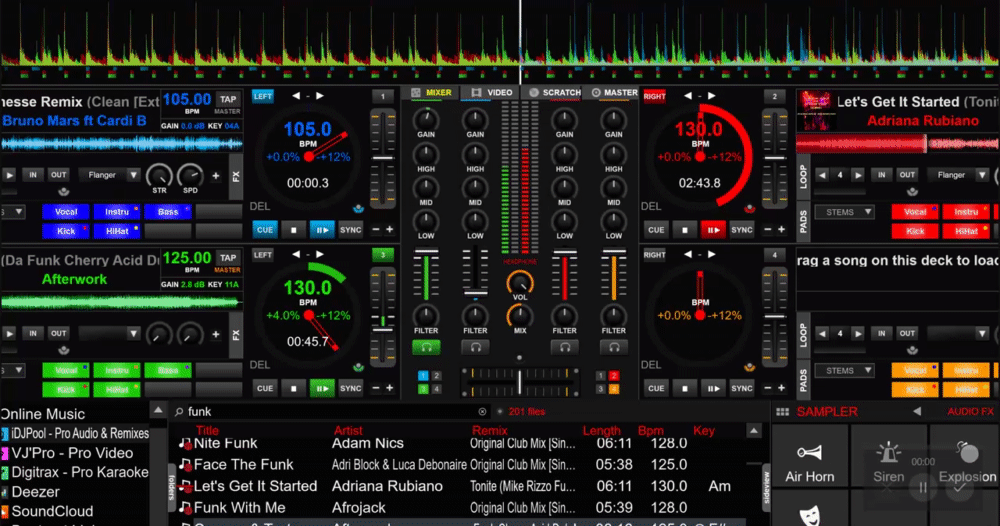Image resolution: width=1000 pixels, height=526 pixels.
Task: Open the Flanger effect dropdown on deck 2
Action: pyautogui.click(x=958, y=175)
